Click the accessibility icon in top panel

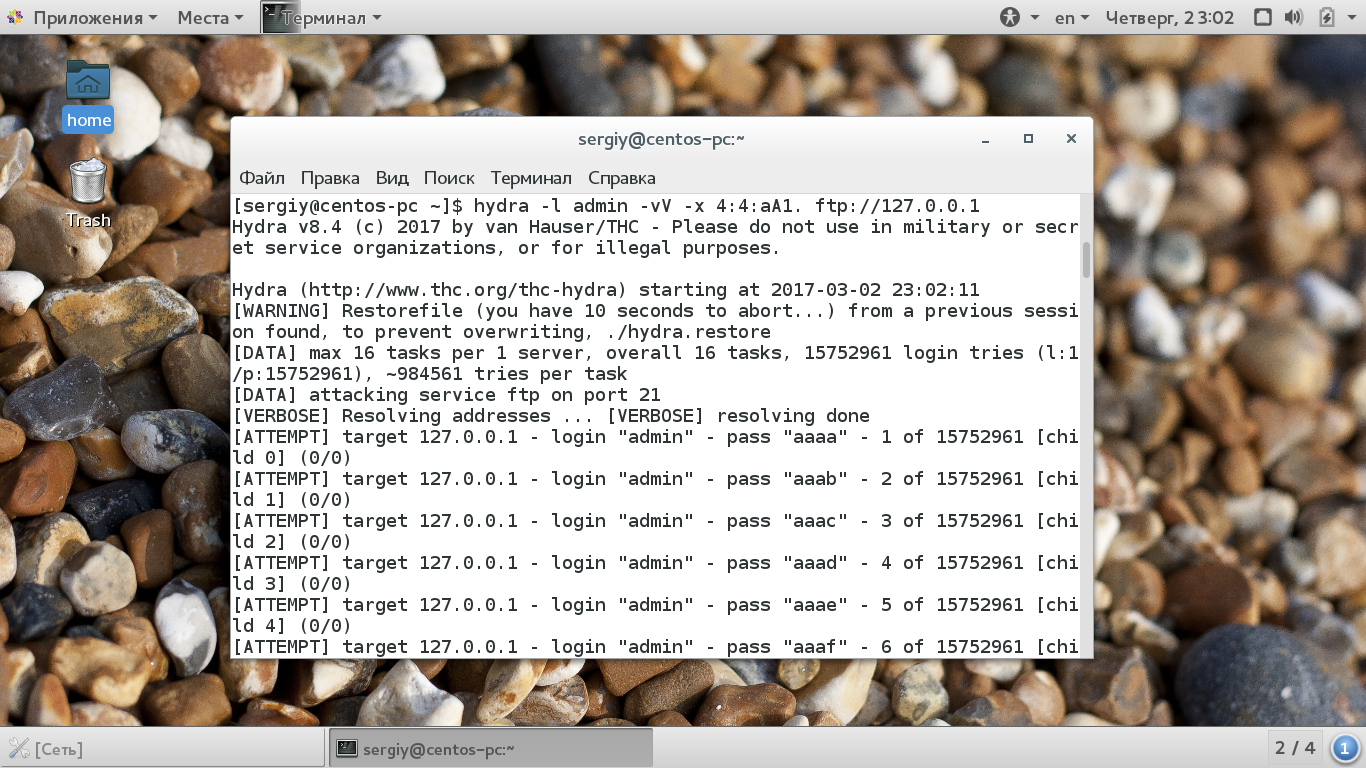1010,17
